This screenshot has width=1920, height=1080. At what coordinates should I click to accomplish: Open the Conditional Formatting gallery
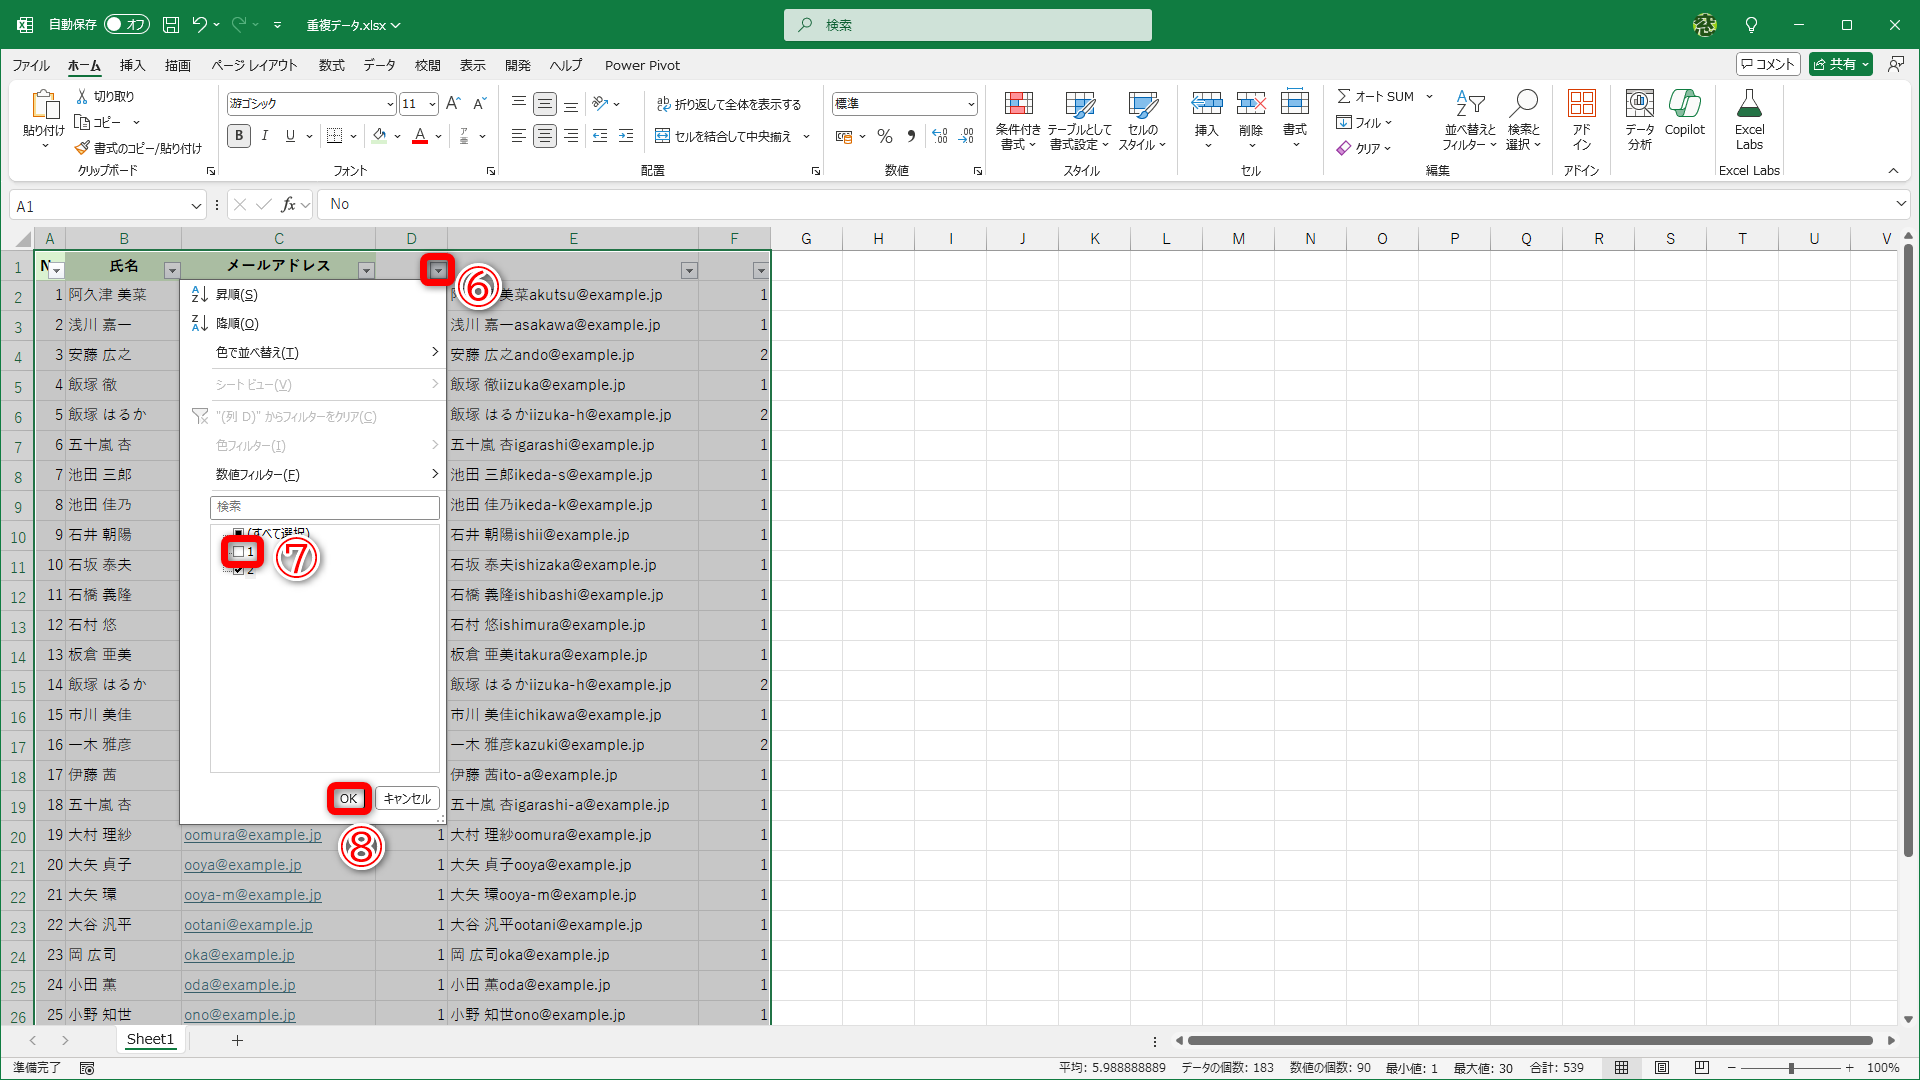pyautogui.click(x=1019, y=120)
